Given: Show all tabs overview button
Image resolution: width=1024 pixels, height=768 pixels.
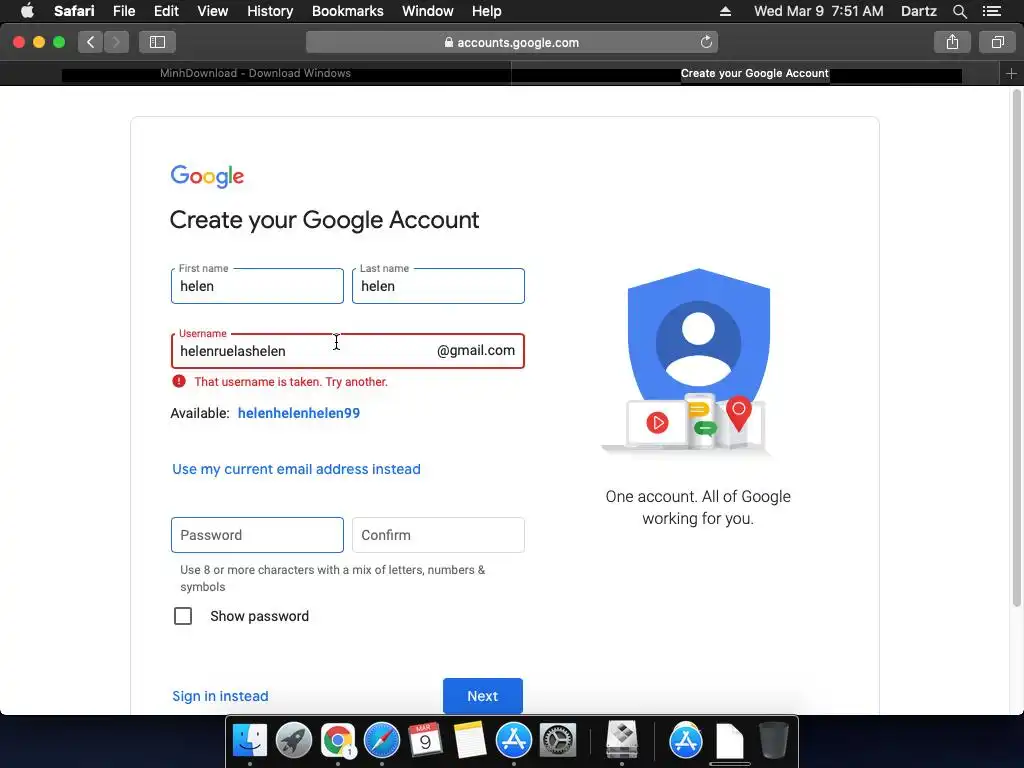Looking at the screenshot, I should click(997, 42).
